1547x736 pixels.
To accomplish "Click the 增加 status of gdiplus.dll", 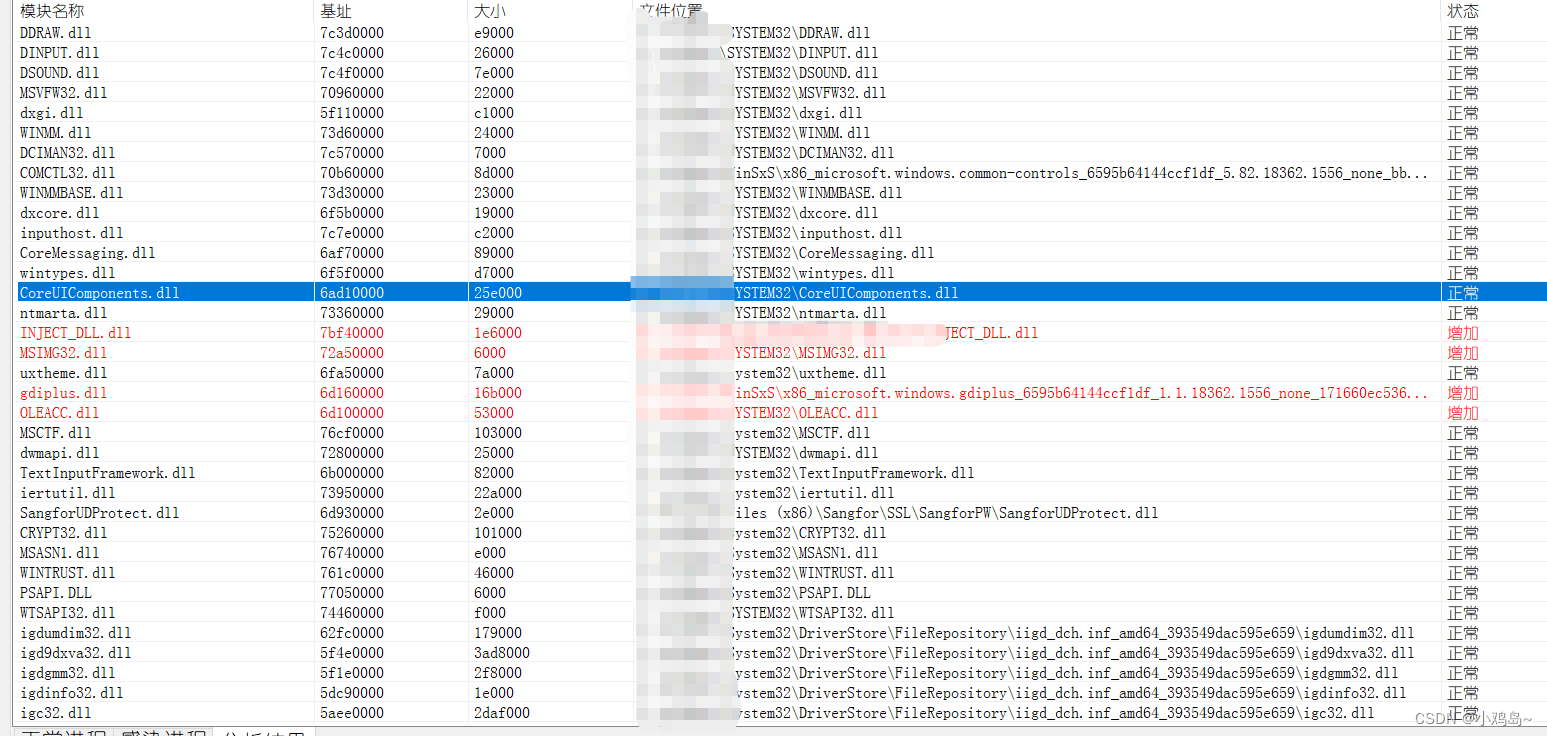I will click(x=1463, y=392).
